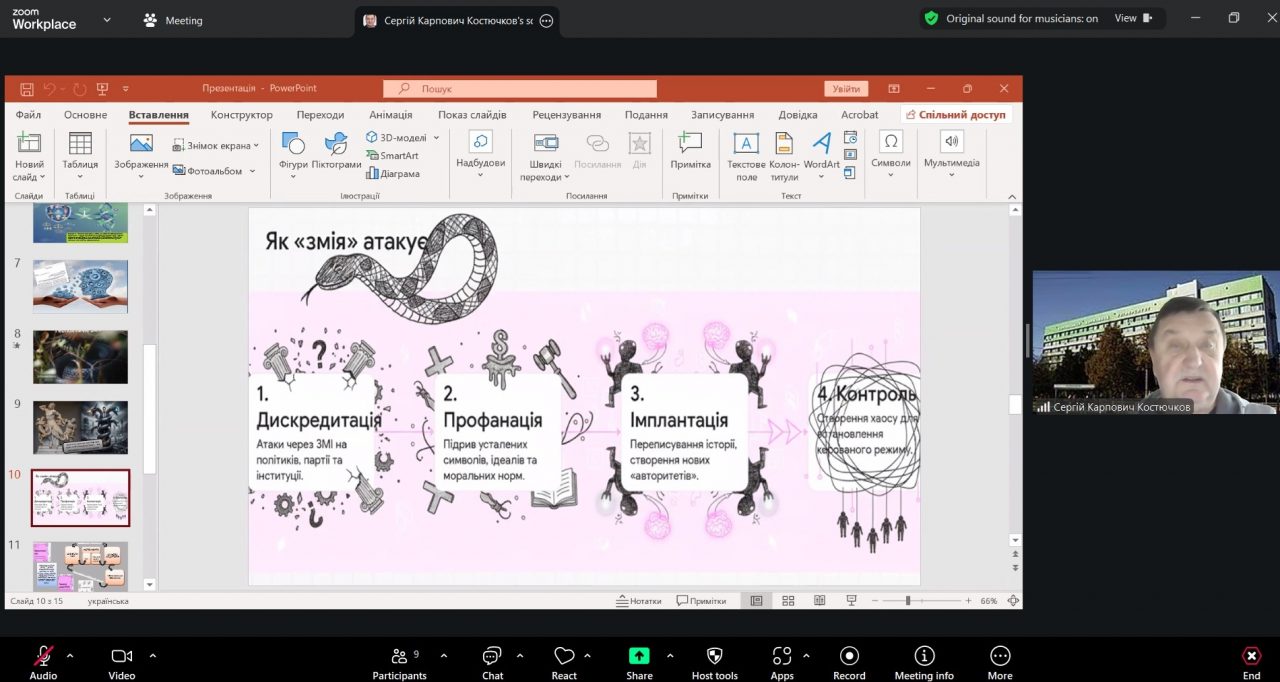Open the Chat panel
The width and height of the screenshot is (1280, 682).
click(492, 657)
